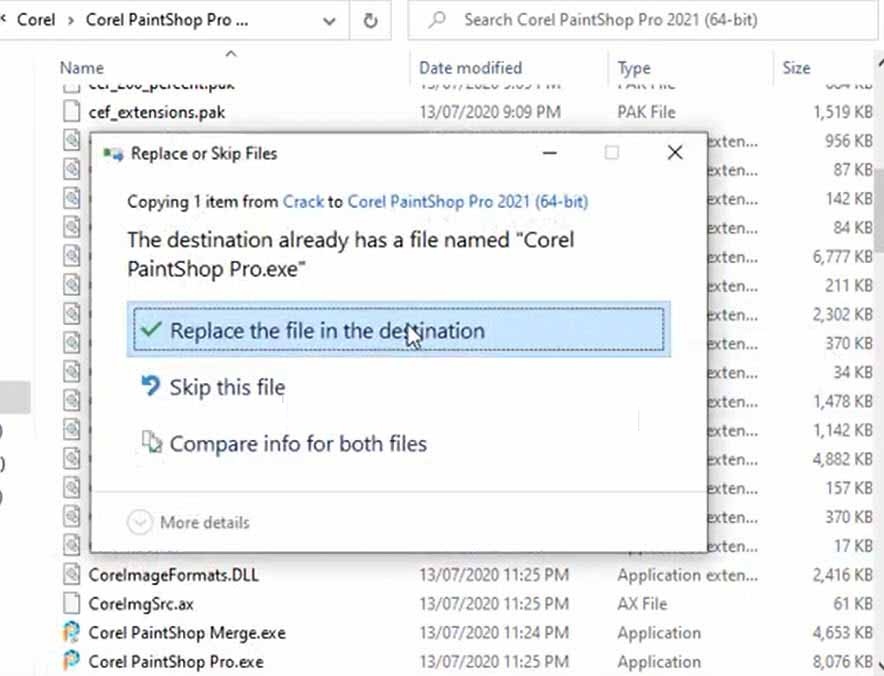
Task: Click the Replace the file checkmark icon
Action: coord(152,331)
